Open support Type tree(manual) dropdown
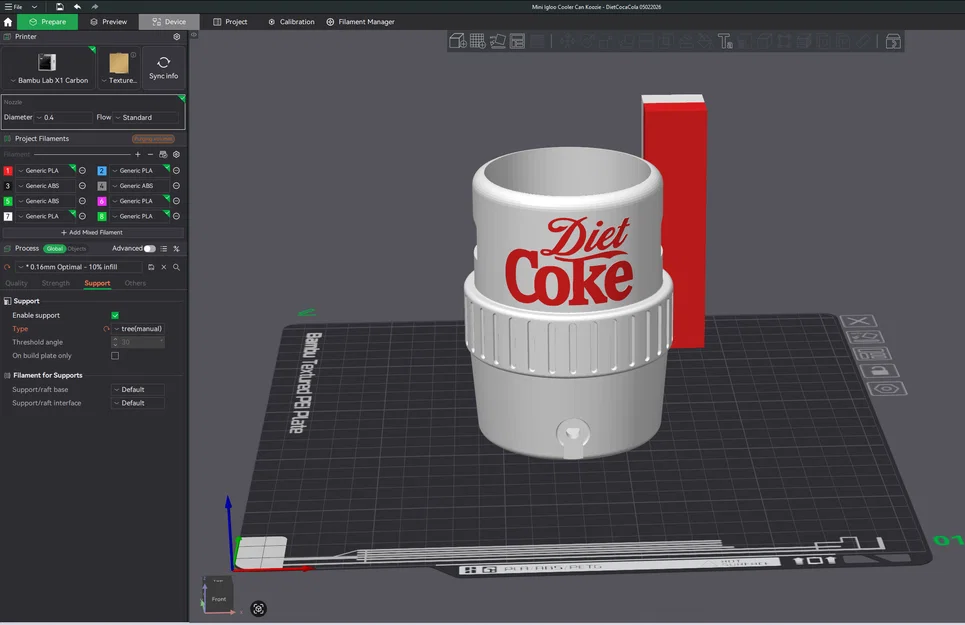The width and height of the screenshot is (965, 625). [x=138, y=328]
